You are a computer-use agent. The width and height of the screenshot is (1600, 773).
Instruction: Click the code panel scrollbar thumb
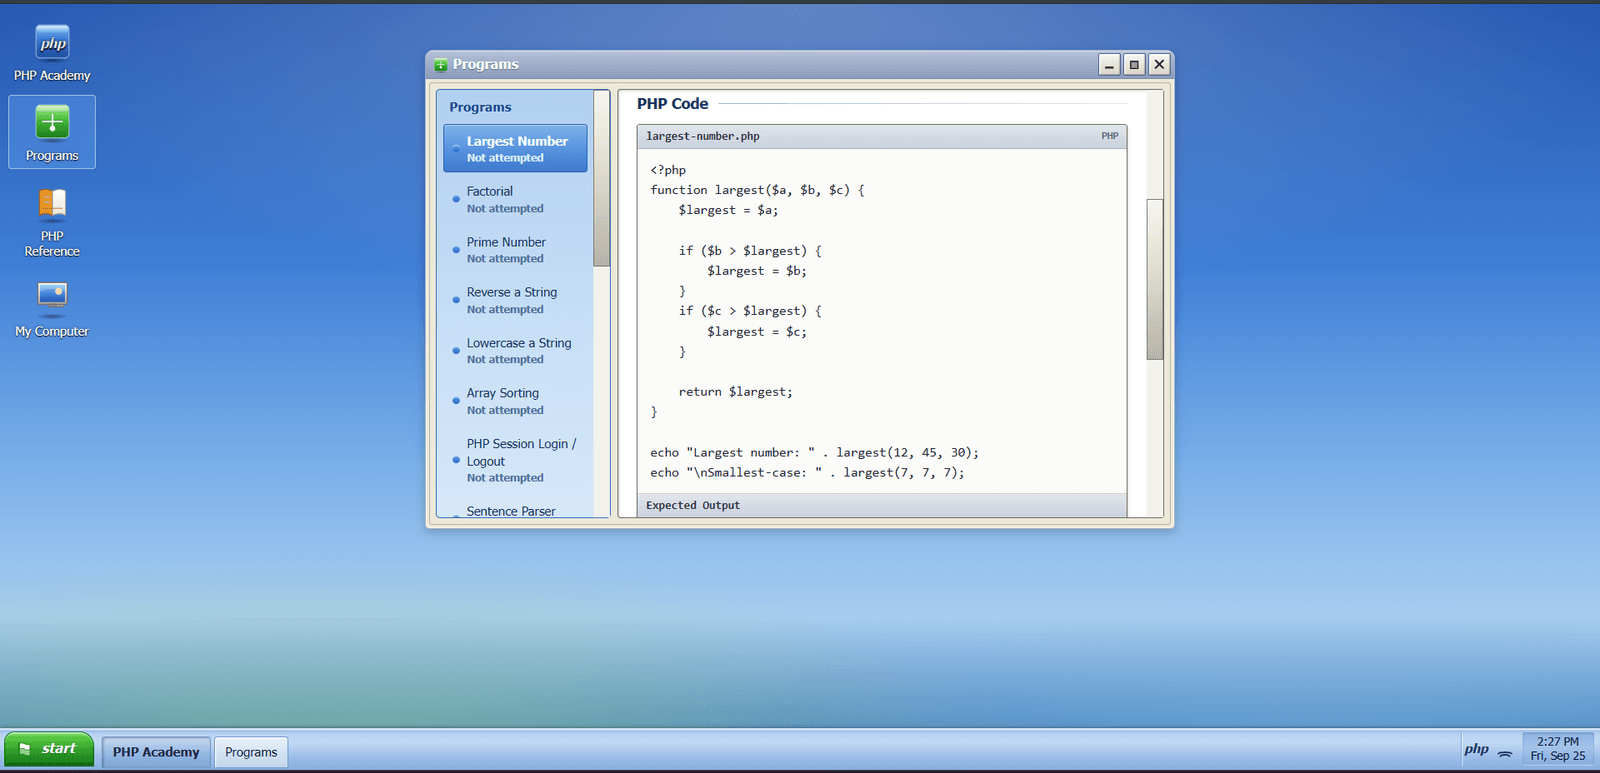[x=1155, y=279]
